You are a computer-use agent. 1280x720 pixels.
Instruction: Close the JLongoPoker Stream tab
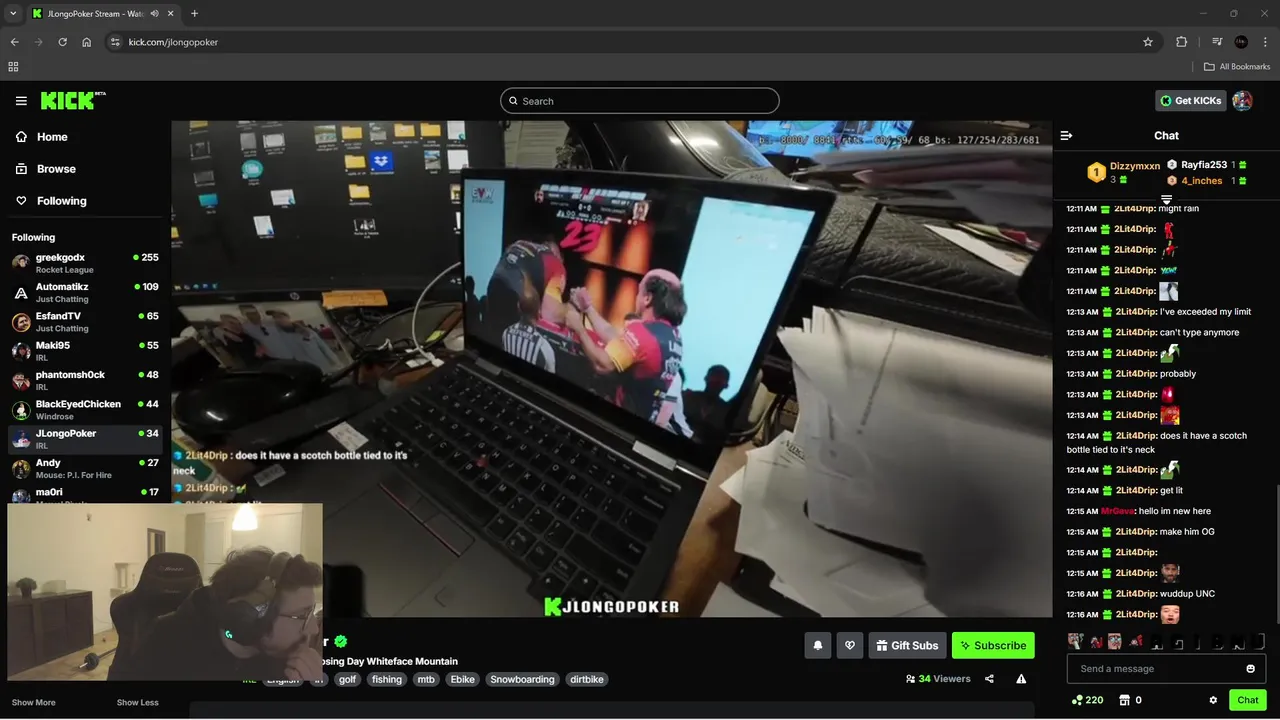pyautogui.click(x=169, y=14)
